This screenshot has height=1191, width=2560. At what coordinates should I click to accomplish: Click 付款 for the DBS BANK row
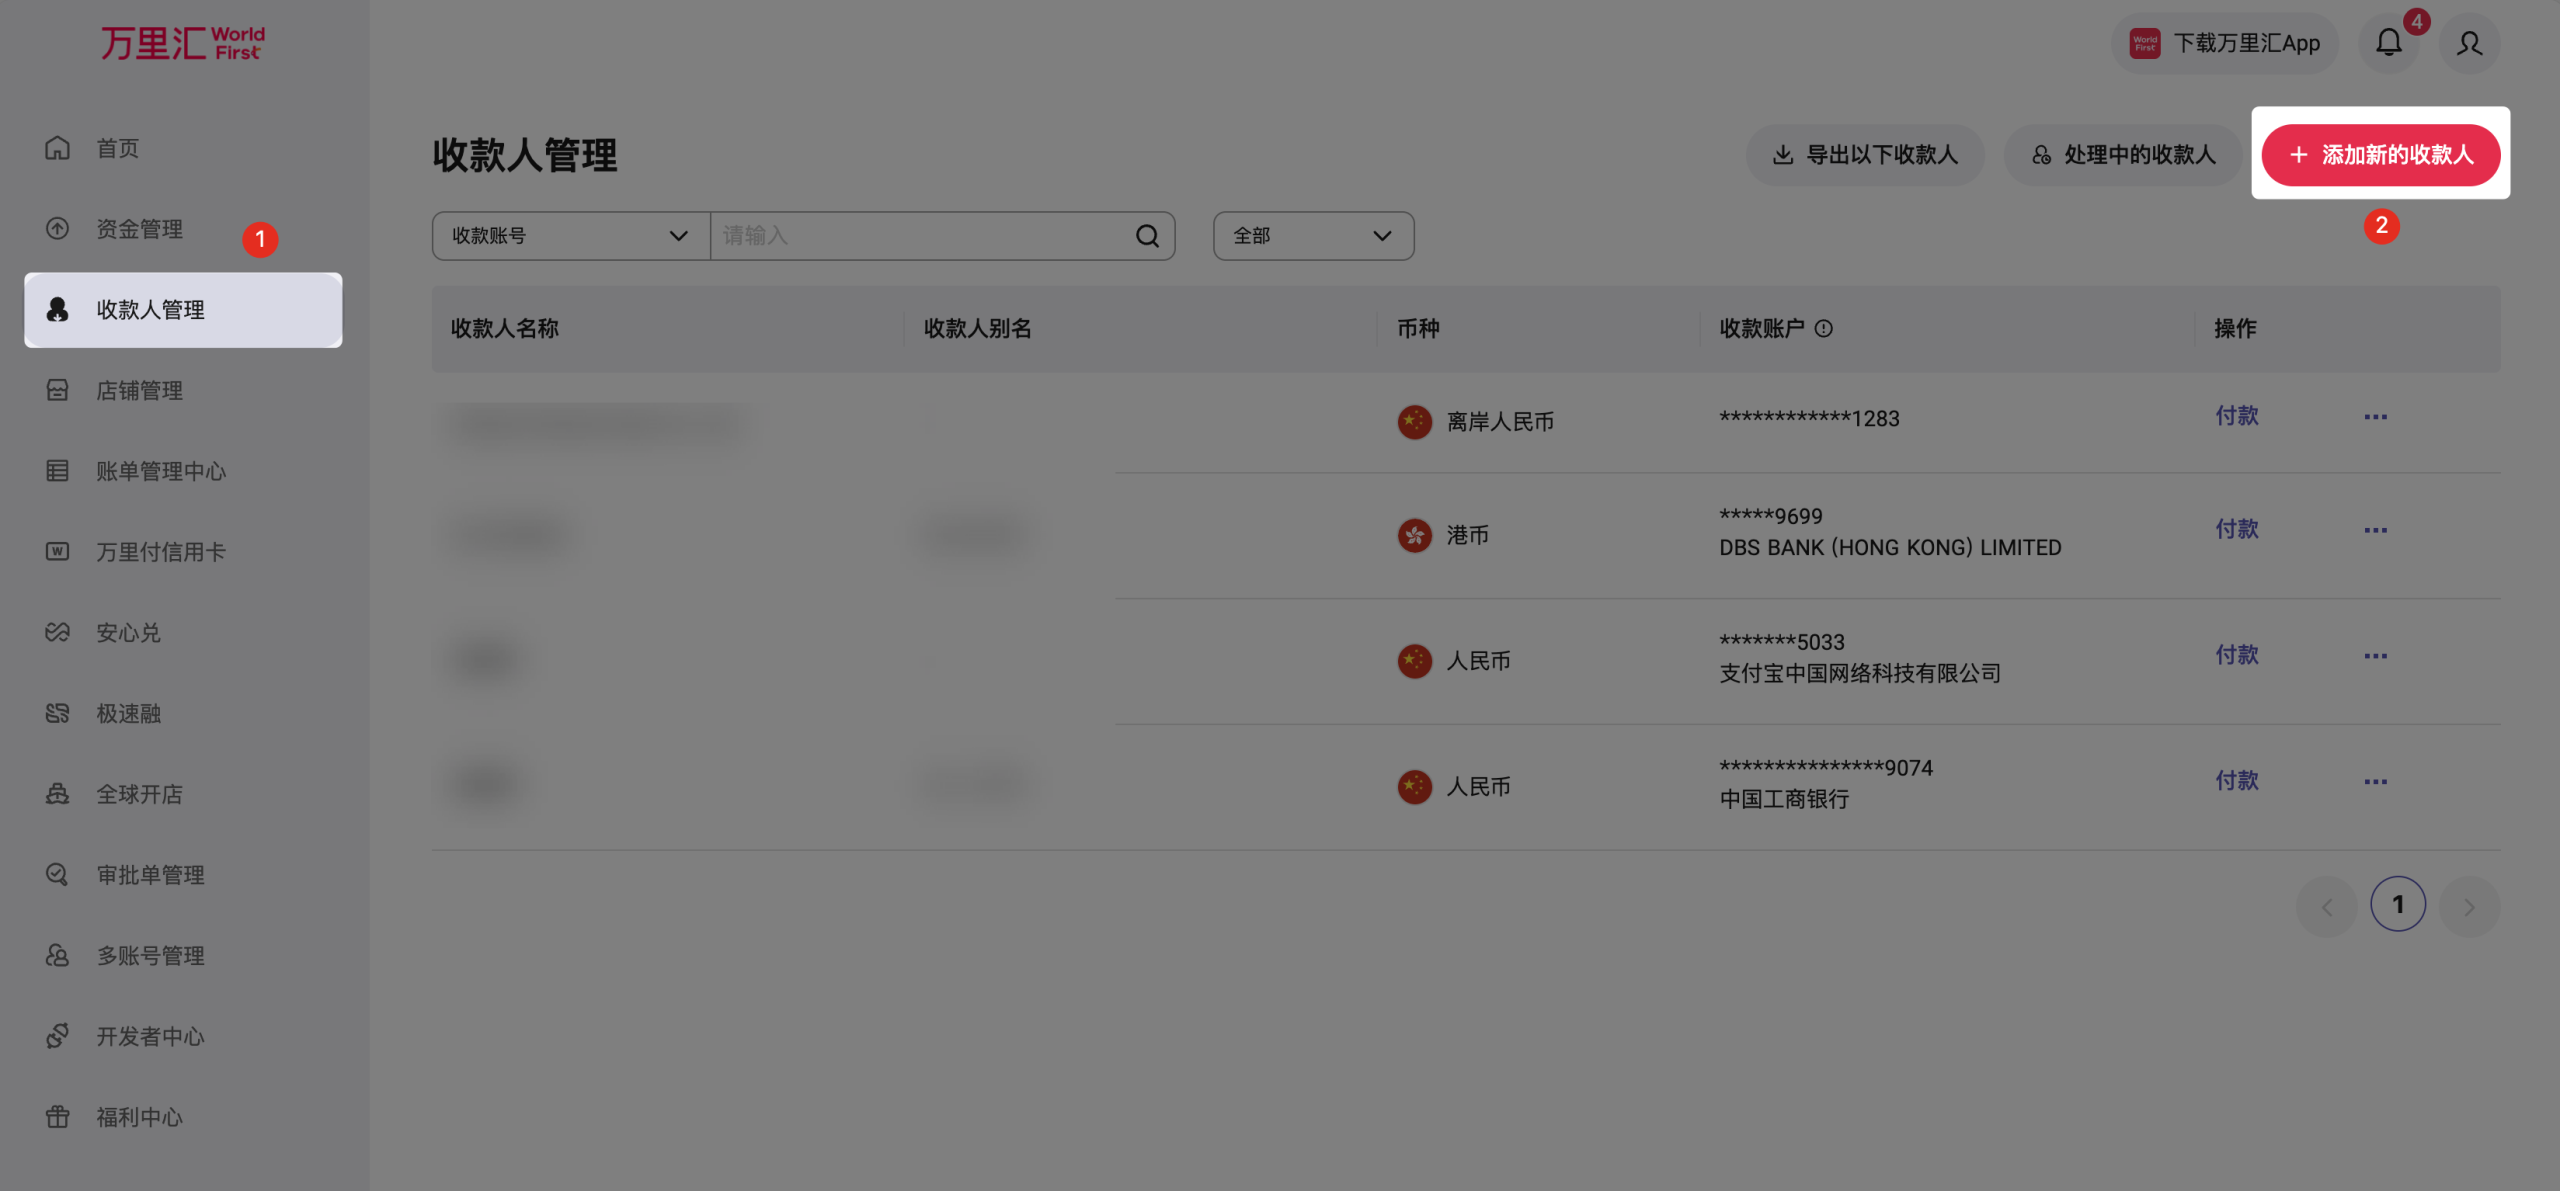(2237, 529)
